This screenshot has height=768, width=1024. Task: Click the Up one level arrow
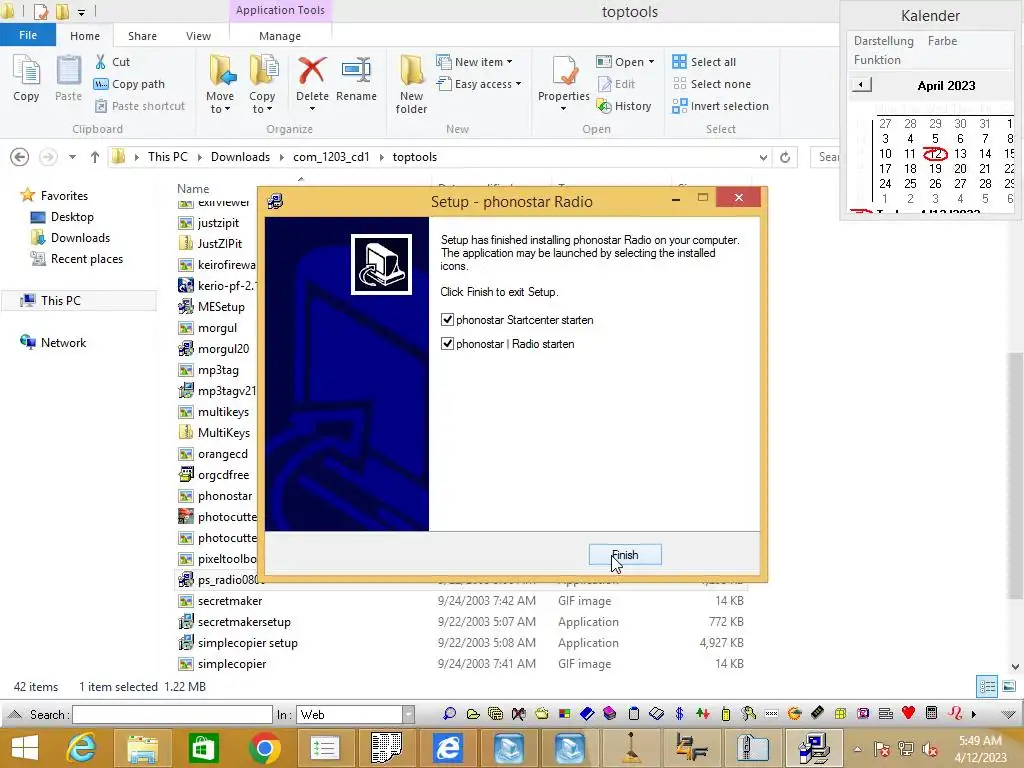95,157
